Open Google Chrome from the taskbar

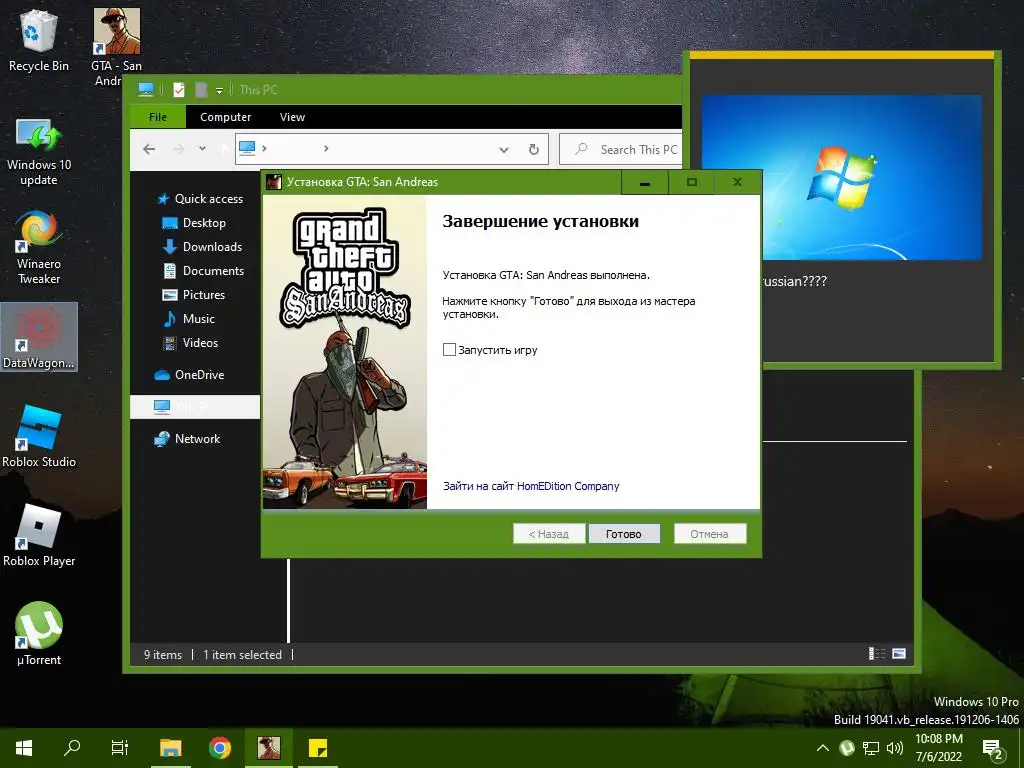click(x=220, y=748)
